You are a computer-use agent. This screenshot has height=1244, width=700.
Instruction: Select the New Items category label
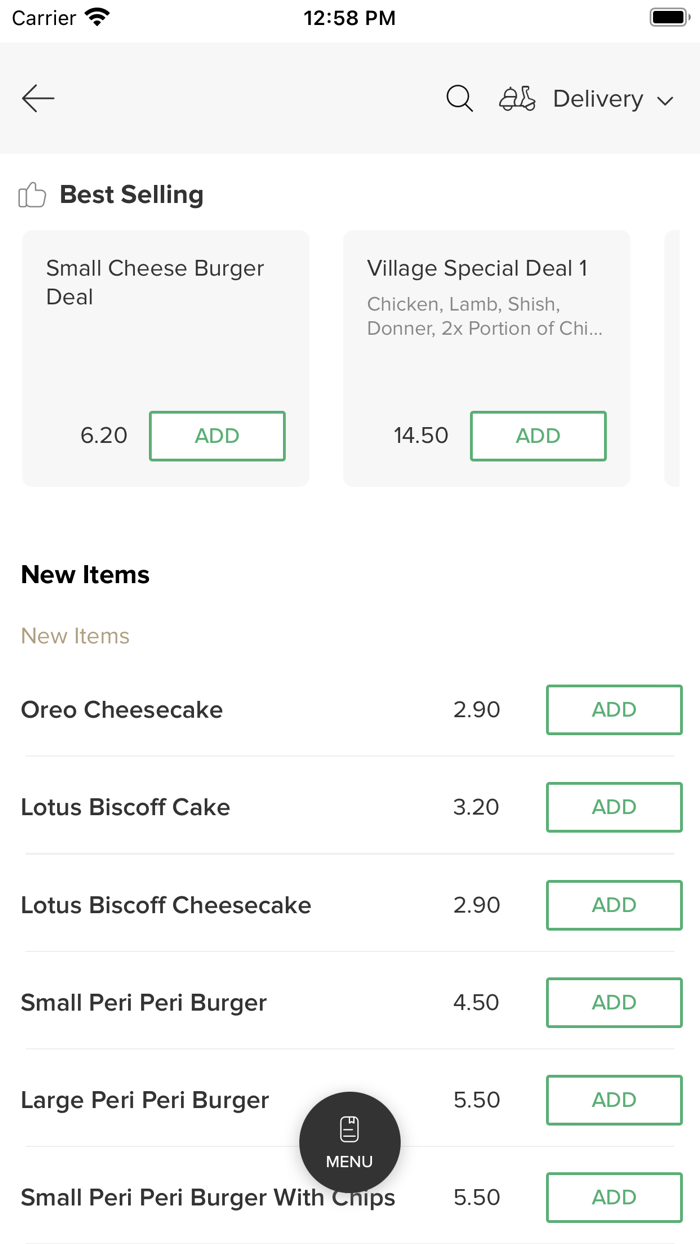click(75, 636)
